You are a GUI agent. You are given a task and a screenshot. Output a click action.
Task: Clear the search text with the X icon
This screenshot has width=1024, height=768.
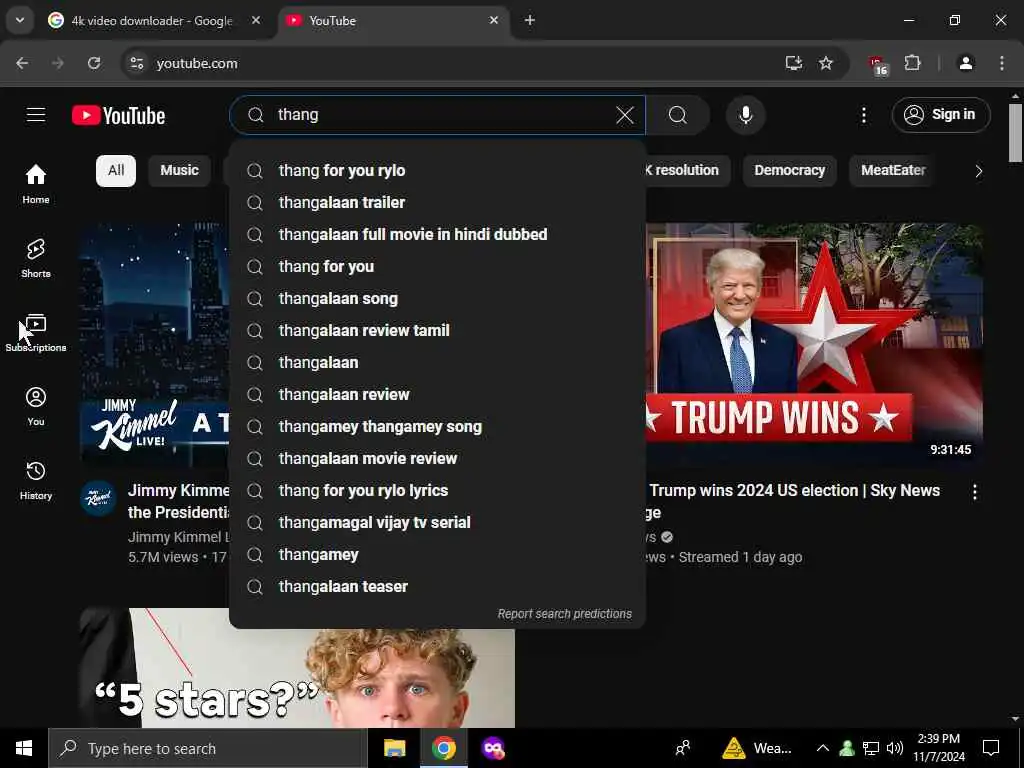coord(624,116)
